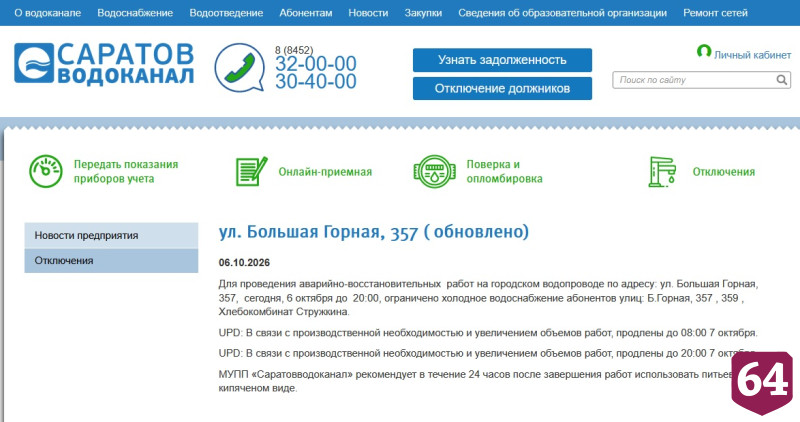Click the Онлайн-приемная notepad icon
This screenshot has width=800, height=422.
pos(252,171)
